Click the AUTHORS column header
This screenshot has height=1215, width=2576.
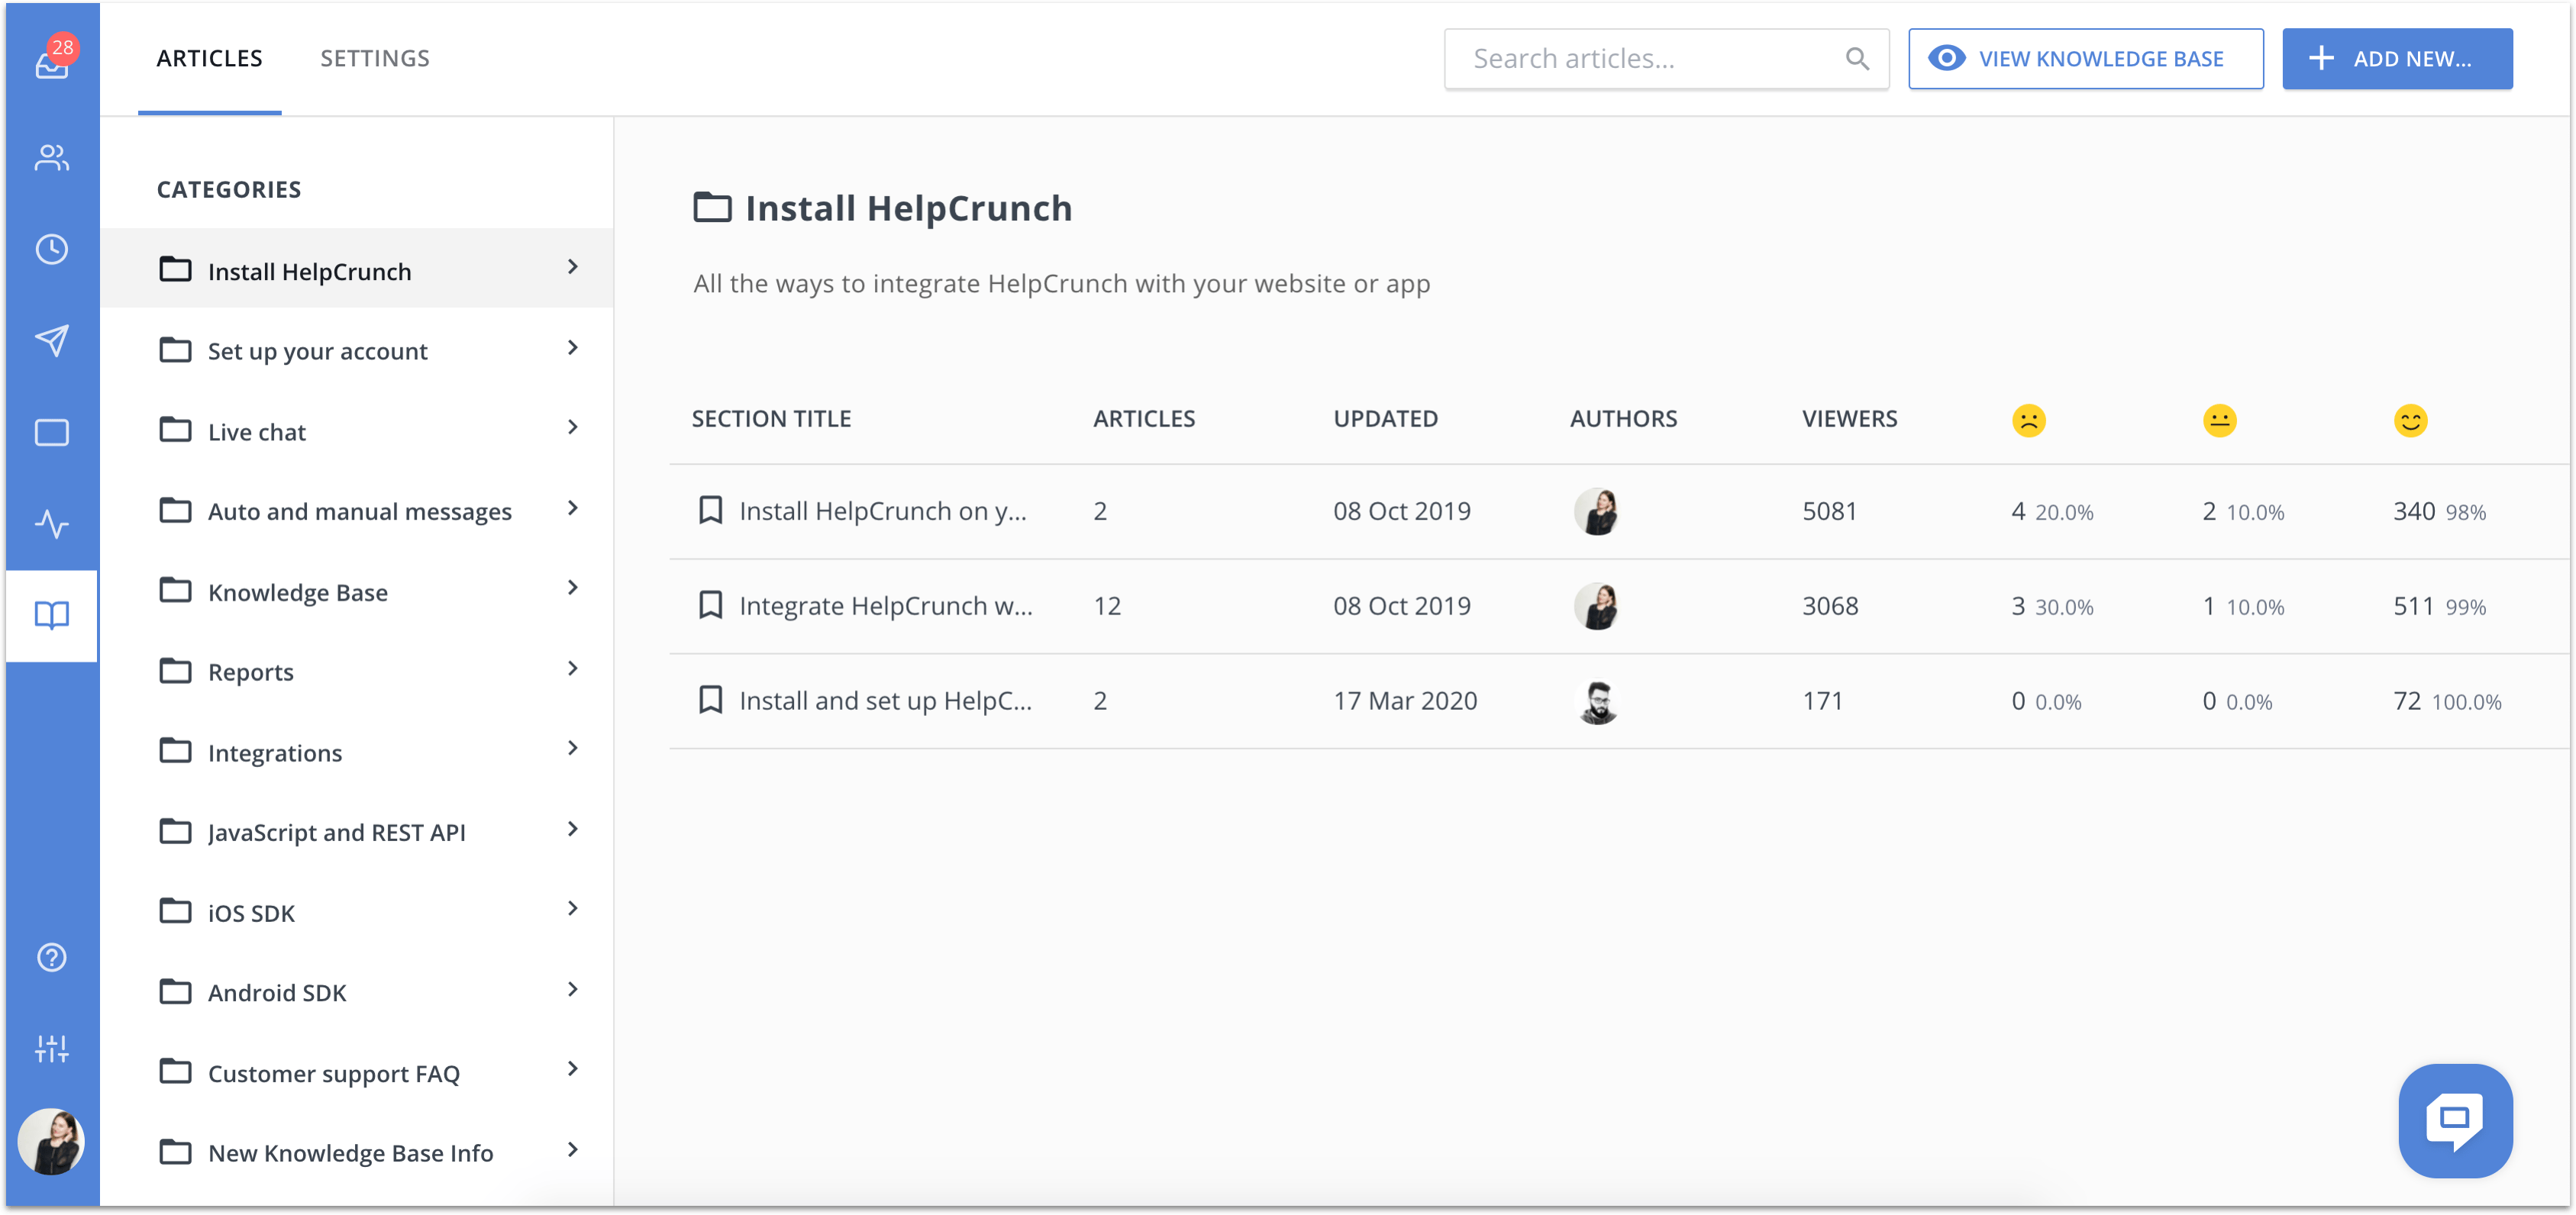tap(1623, 419)
